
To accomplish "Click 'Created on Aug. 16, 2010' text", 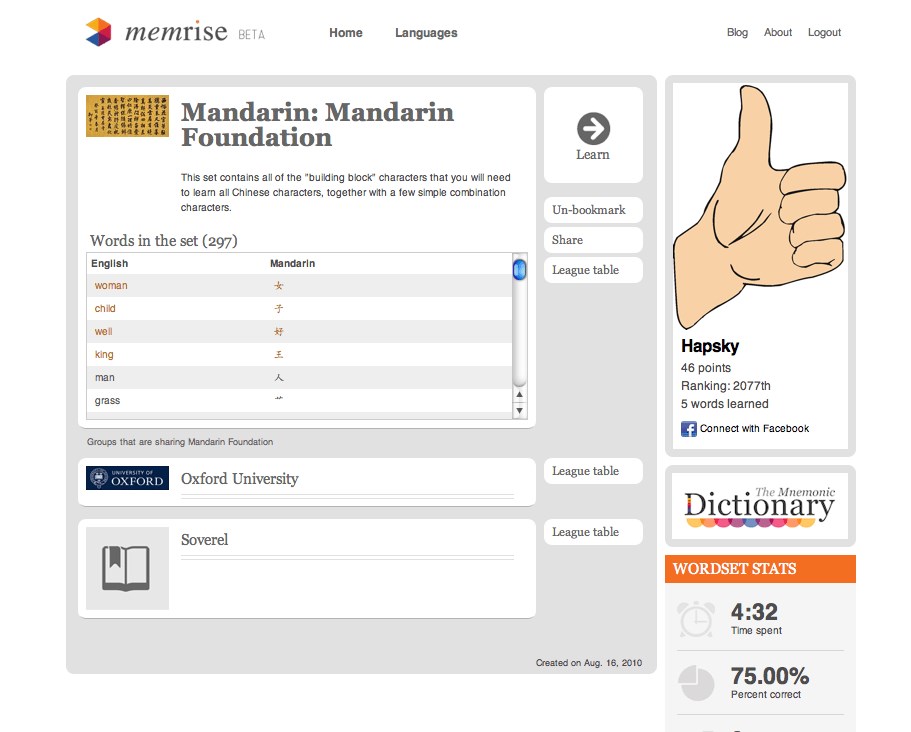I will click(589, 663).
